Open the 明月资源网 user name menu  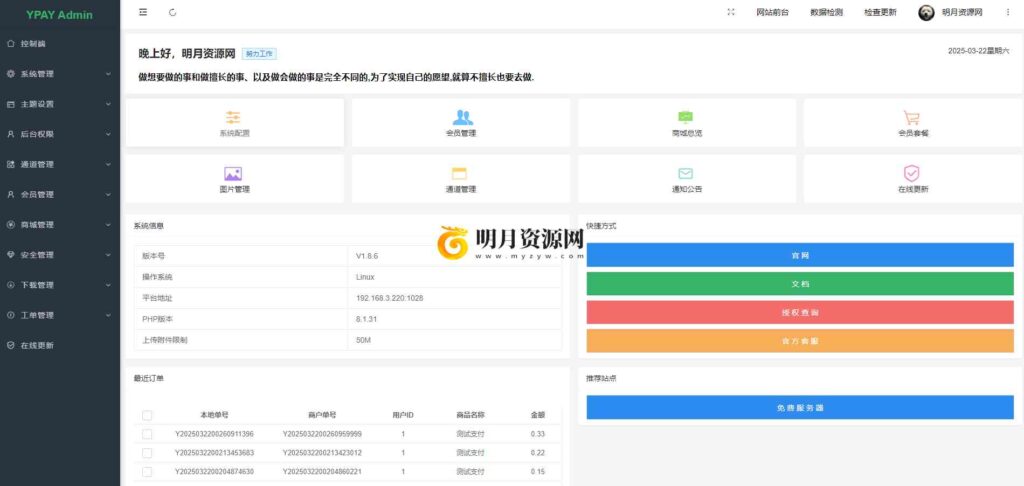point(962,12)
